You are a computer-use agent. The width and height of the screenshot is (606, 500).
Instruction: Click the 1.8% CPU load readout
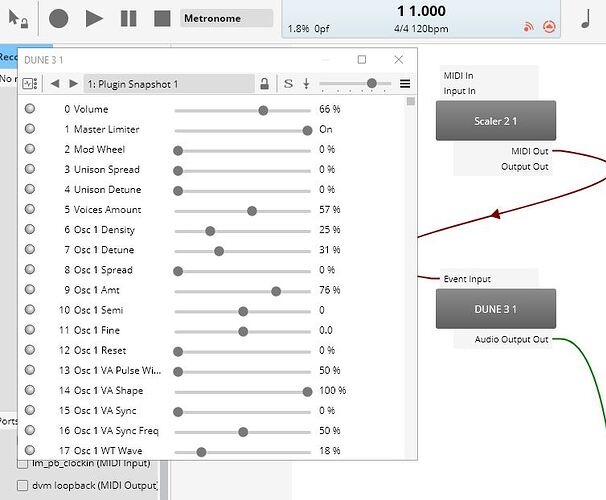[298, 29]
